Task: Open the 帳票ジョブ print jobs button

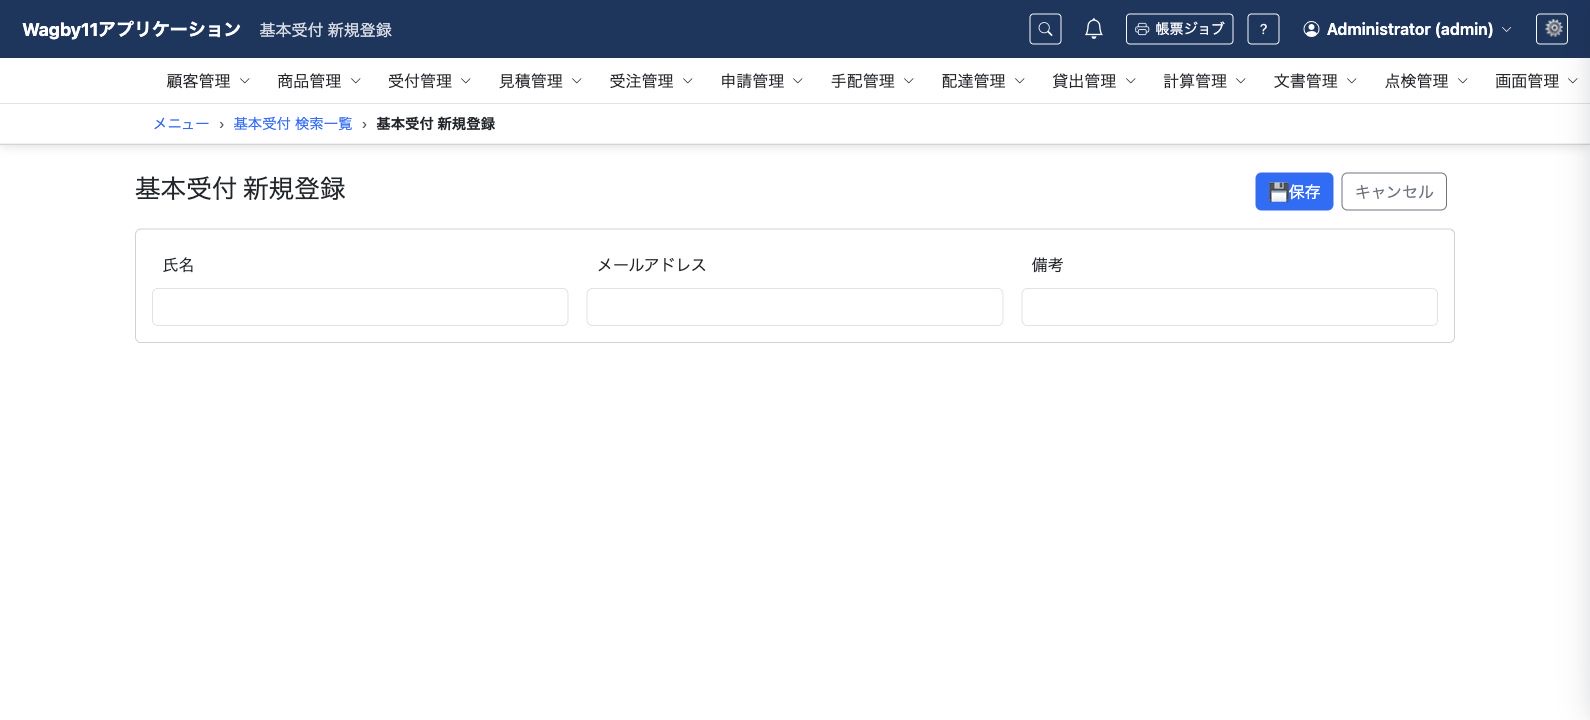Action: point(1179,29)
